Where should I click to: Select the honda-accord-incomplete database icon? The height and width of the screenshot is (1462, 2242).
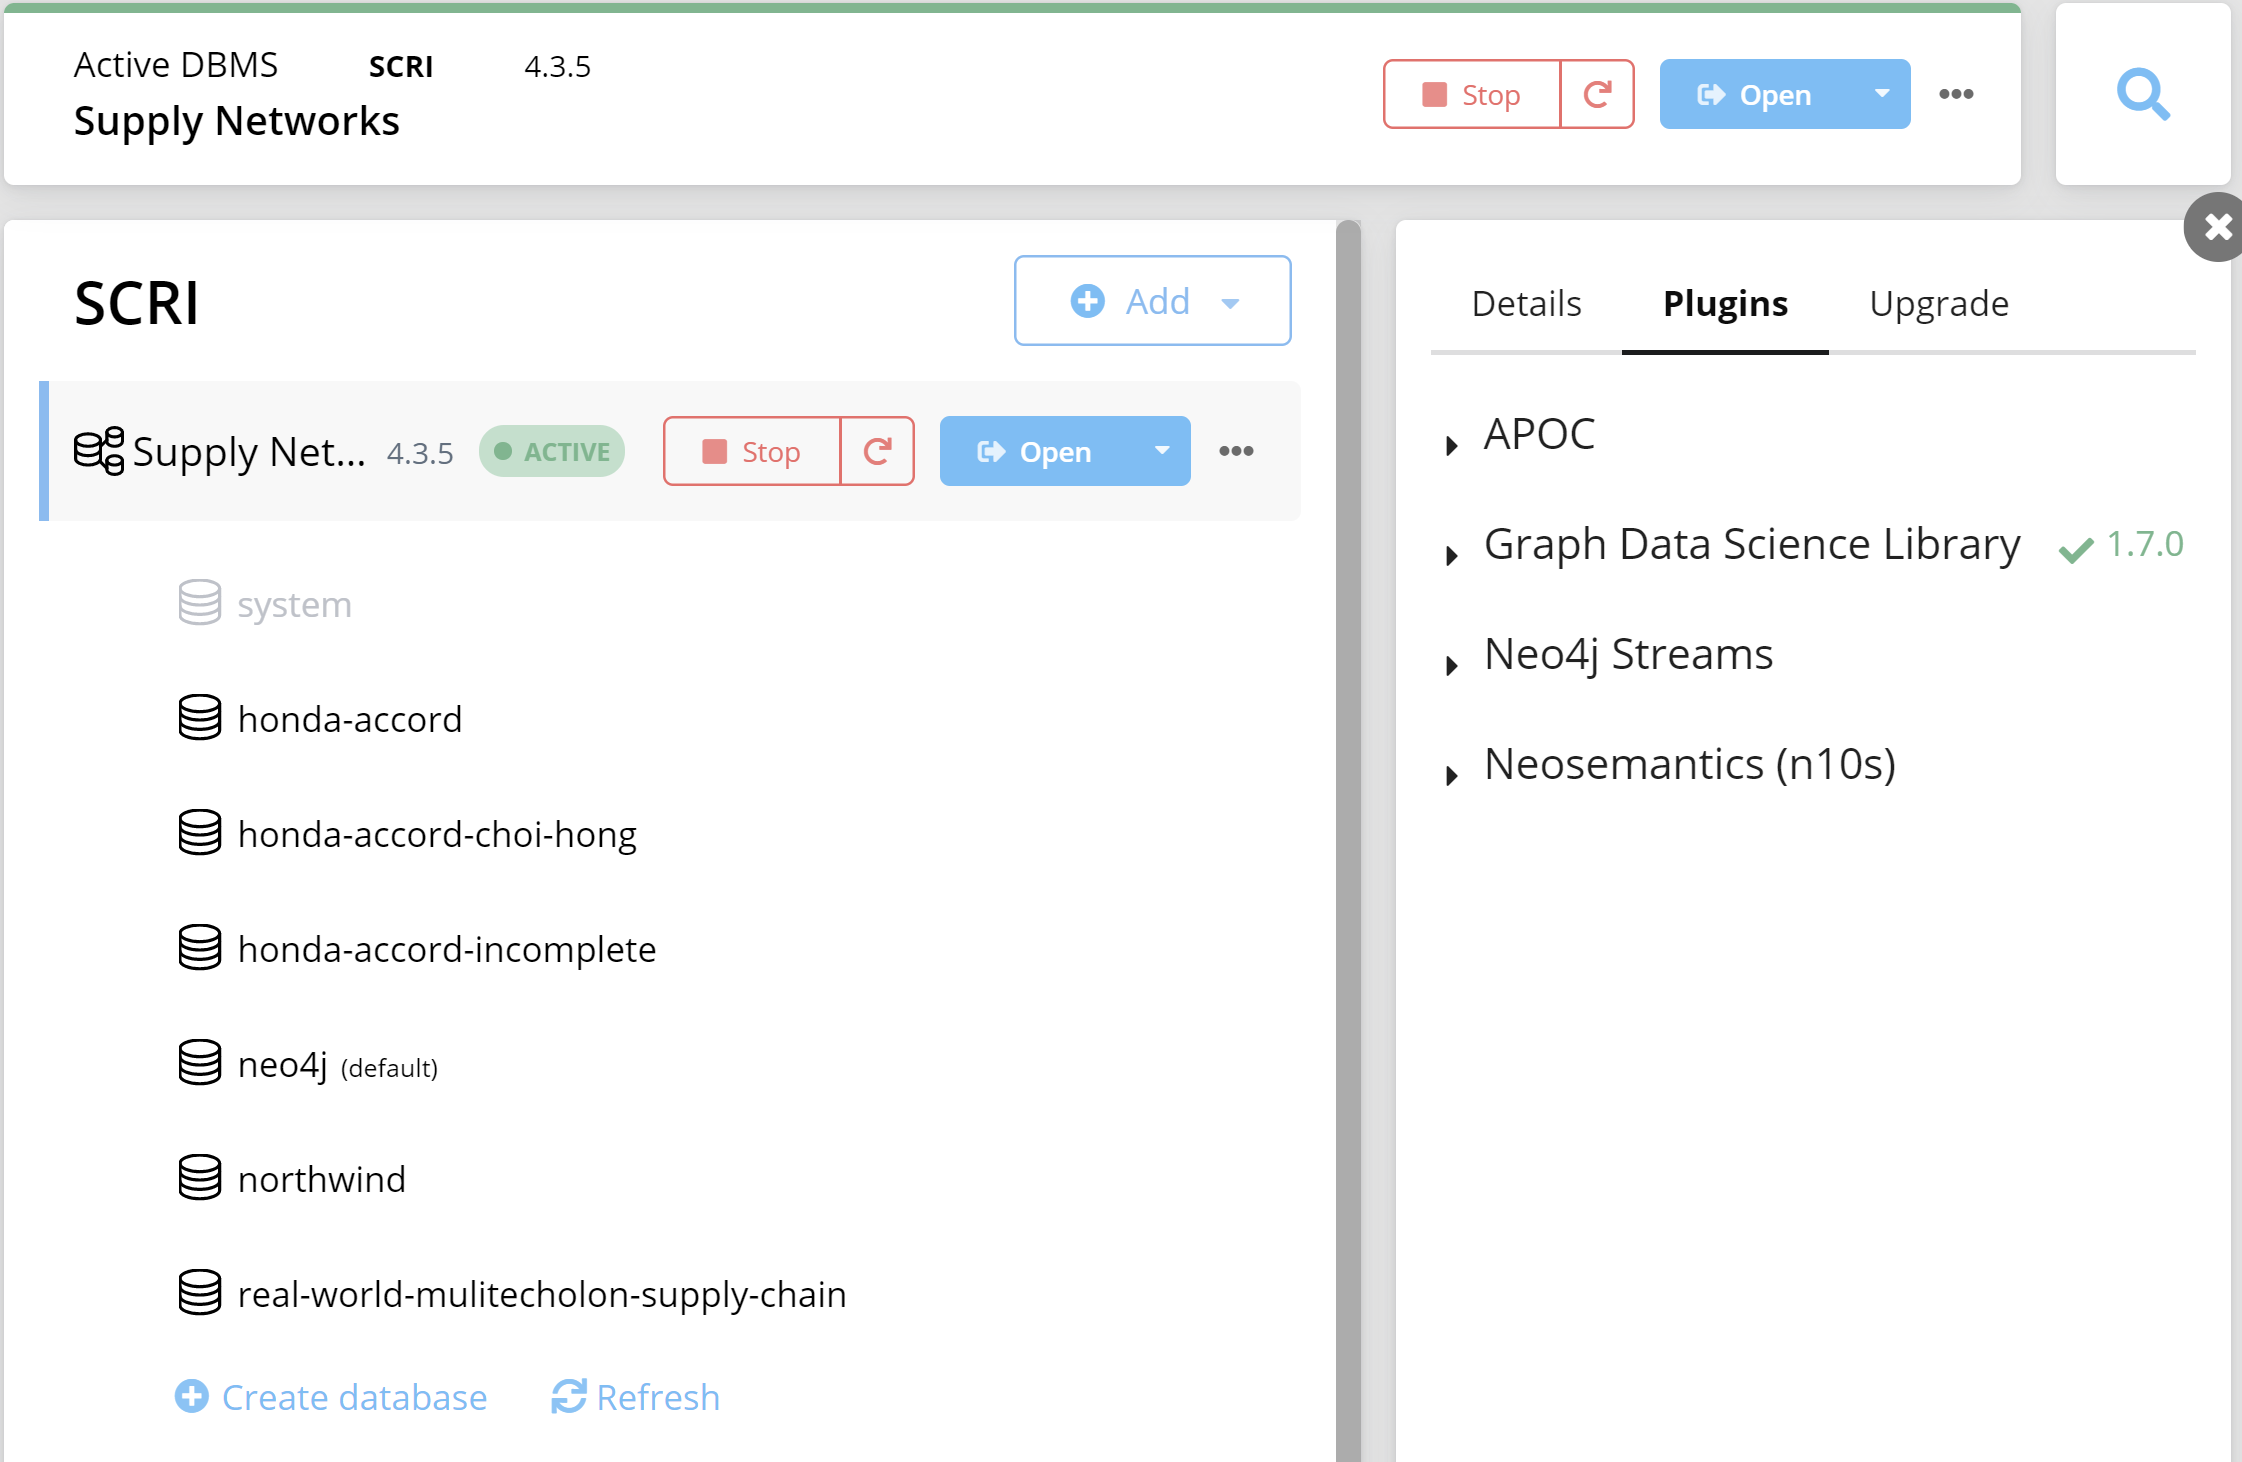click(200, 947)
